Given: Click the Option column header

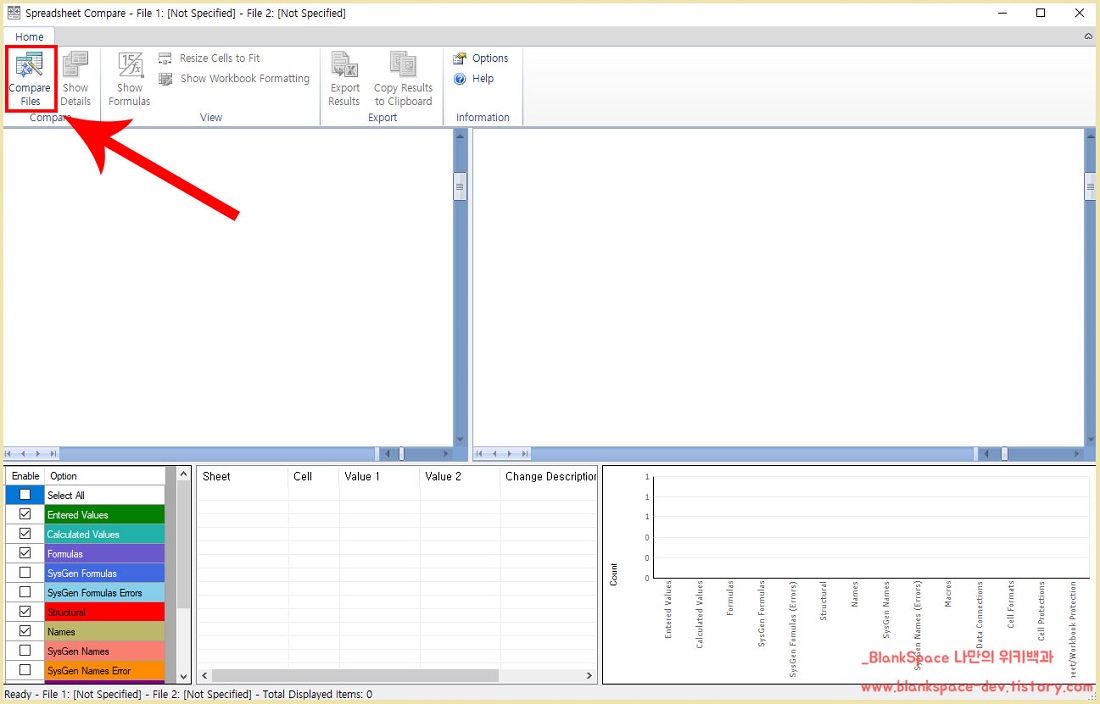Looking at the screenshot, I should [105, 475].
